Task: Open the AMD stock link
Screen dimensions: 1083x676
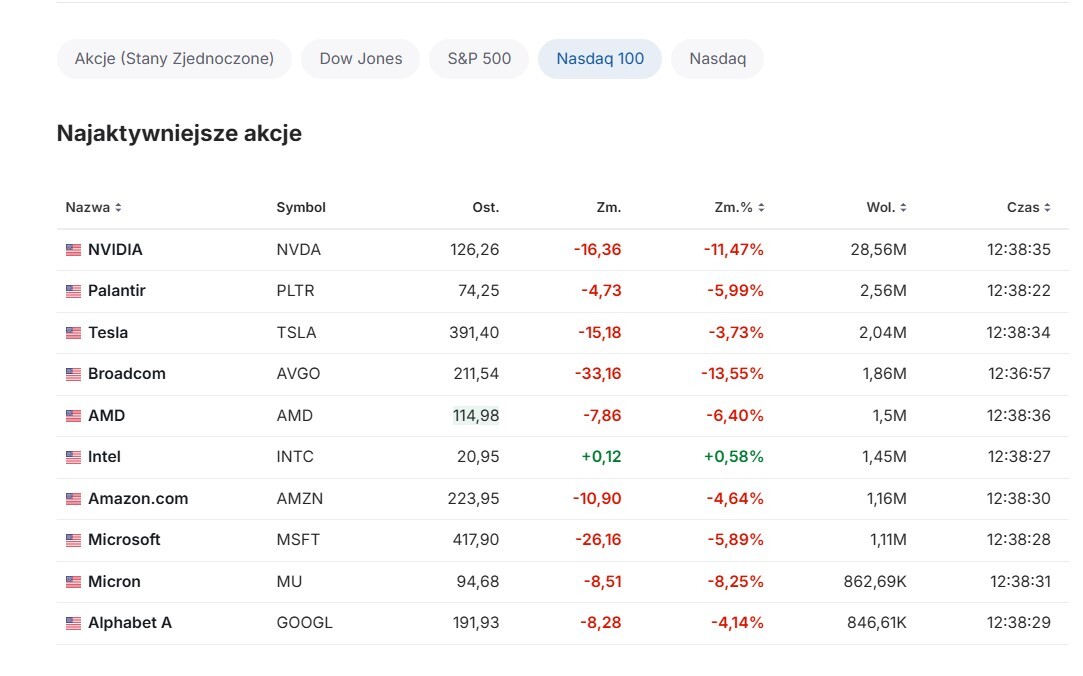Action: coord(106,416)
